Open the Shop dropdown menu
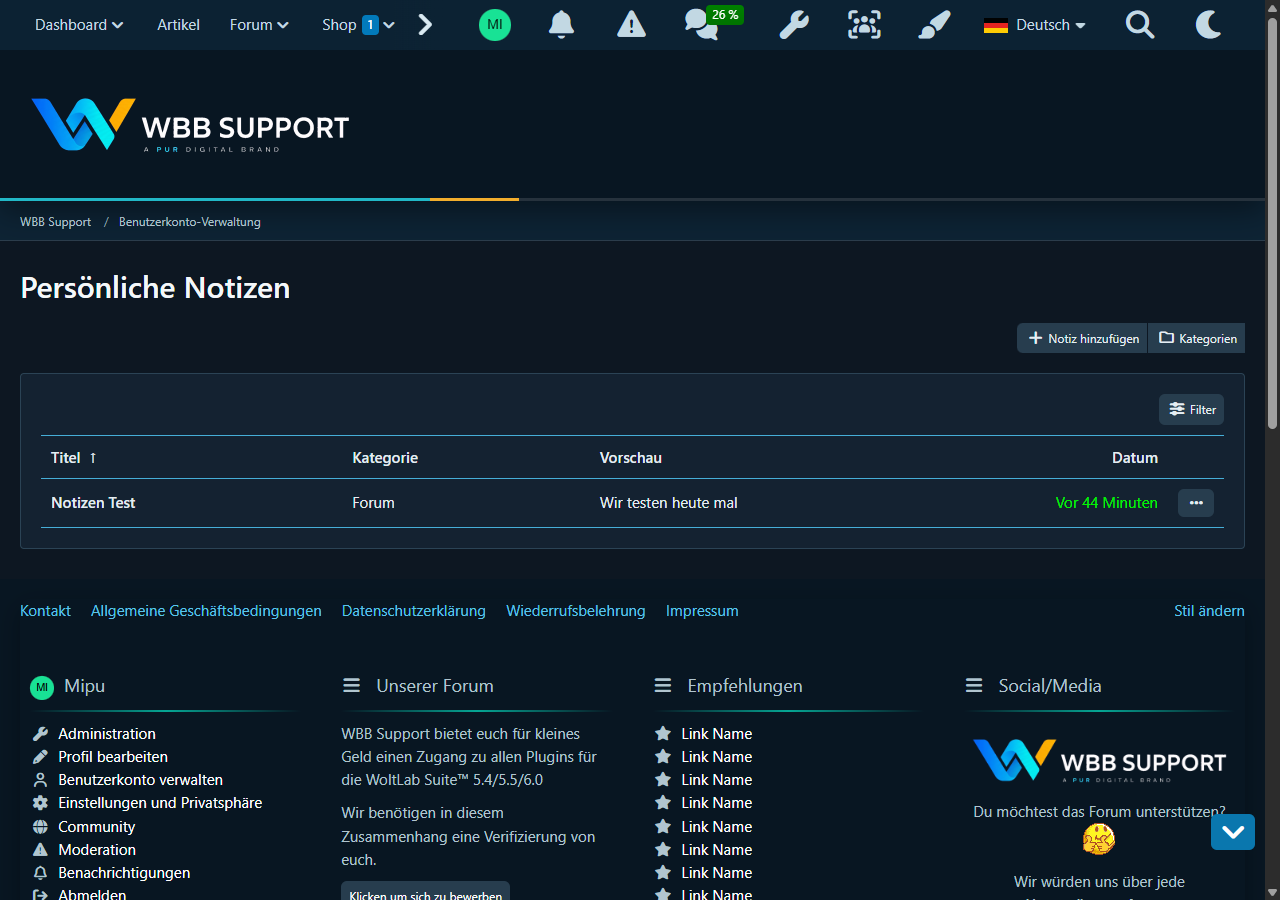 tap(358, 25)
